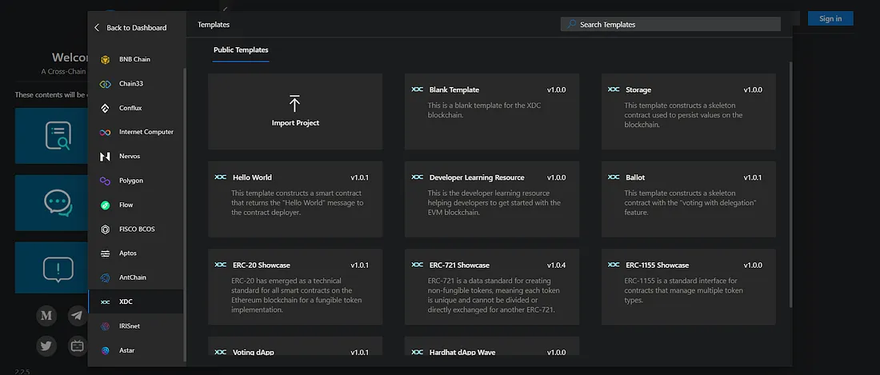The image size is (880, 375).
Task: Select IRISnet in the chain list
Action: [136, 326]
